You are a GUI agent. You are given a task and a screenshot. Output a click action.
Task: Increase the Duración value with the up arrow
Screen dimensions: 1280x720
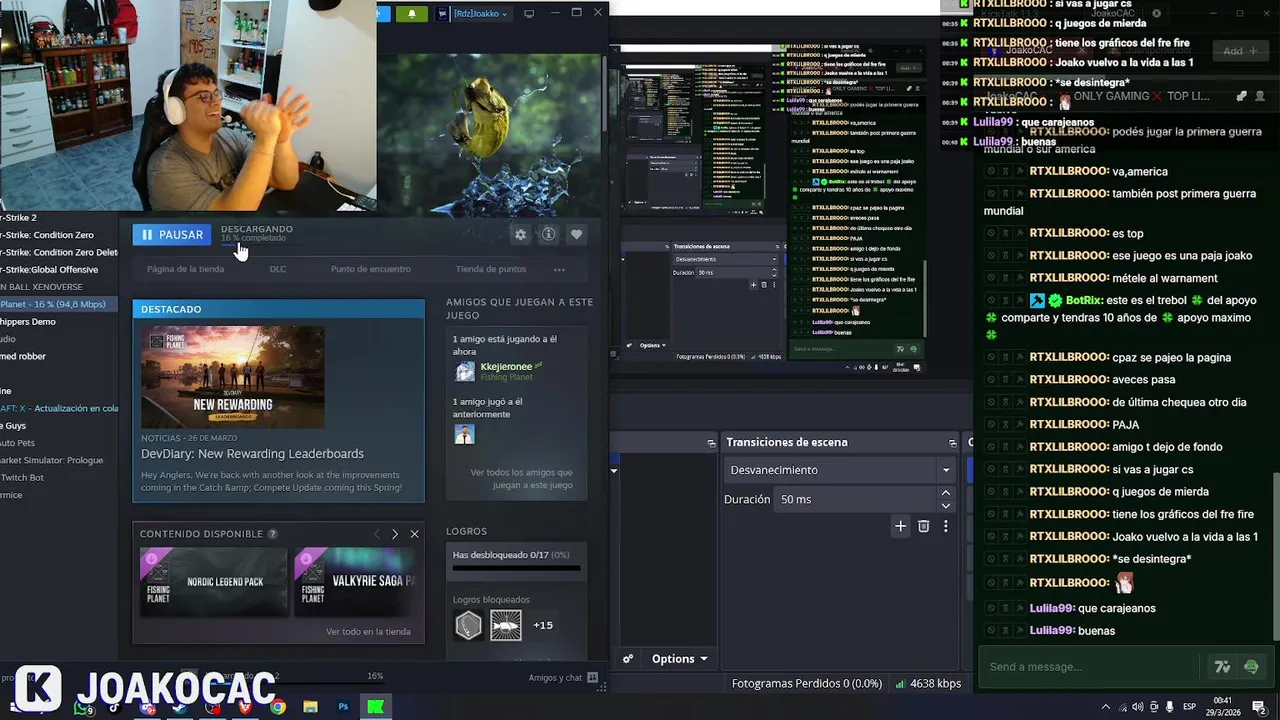tap(946, 493)
